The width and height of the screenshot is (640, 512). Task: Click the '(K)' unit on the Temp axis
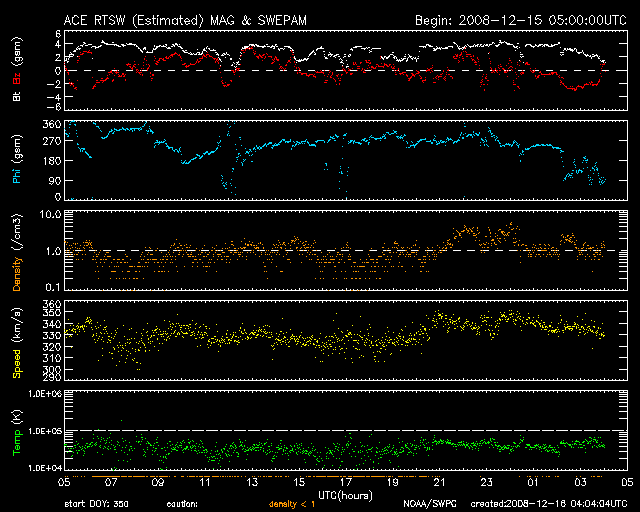(17, 418)
